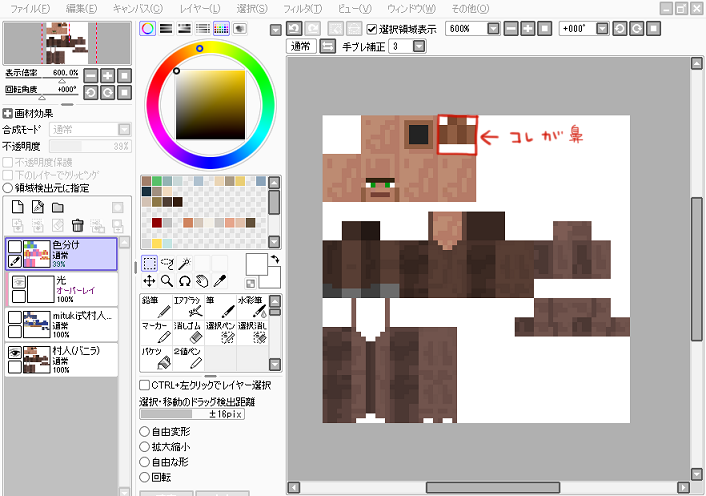706x496 pixels.
Task: Select the magic wand tool
Action: pos(185,263)
